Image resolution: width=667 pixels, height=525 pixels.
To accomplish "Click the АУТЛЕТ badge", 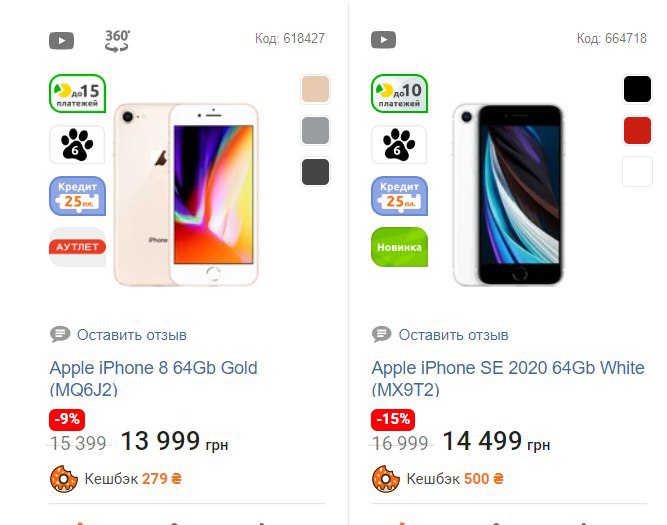I will tap(77, 247).
